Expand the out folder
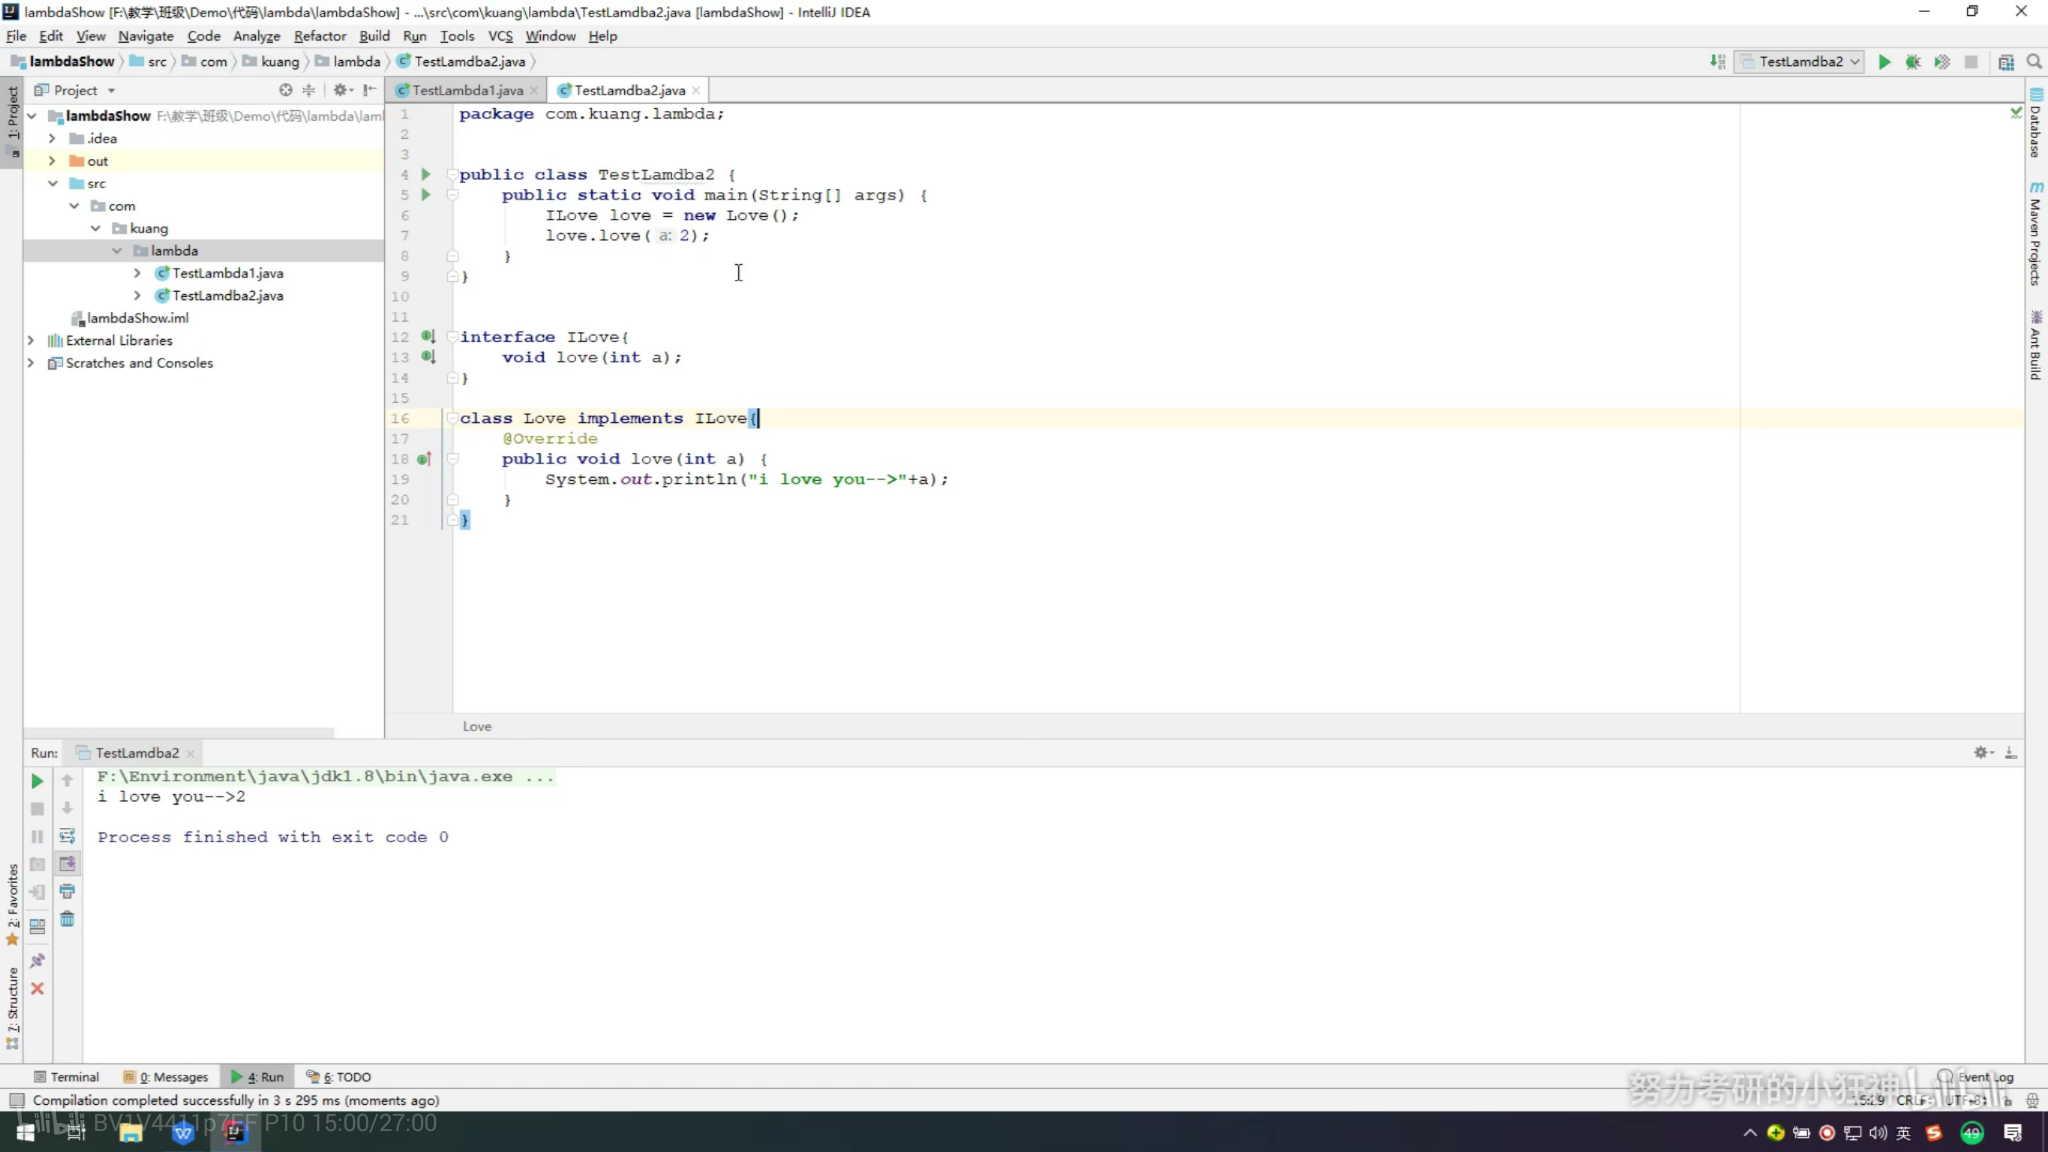This screenshot has height=1152, width=2048. (x=52, y=161)
